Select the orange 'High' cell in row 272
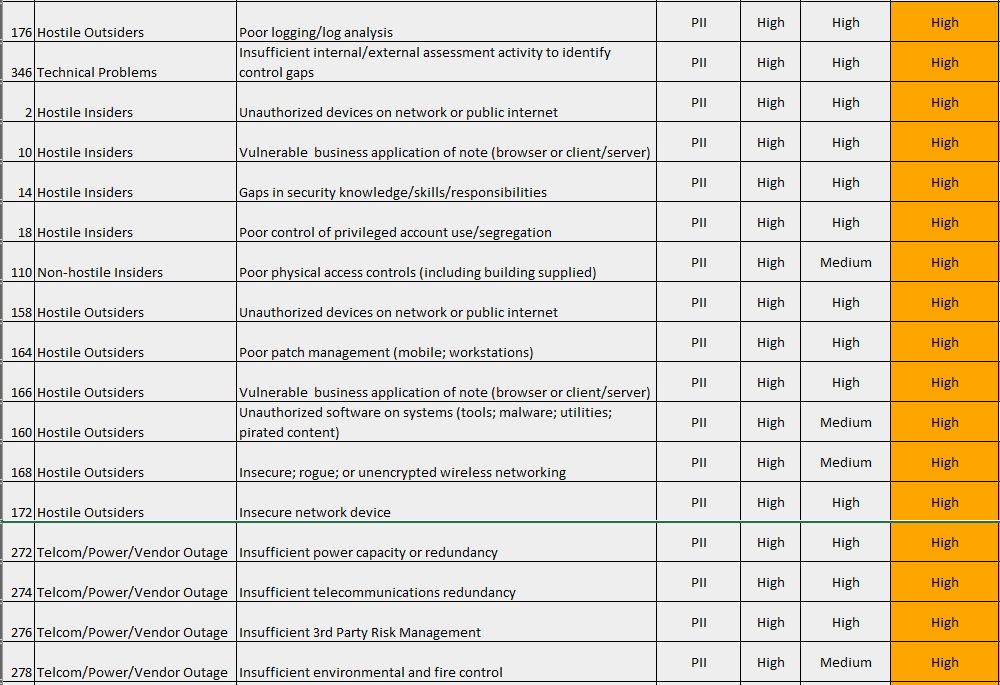 (945, 542)
